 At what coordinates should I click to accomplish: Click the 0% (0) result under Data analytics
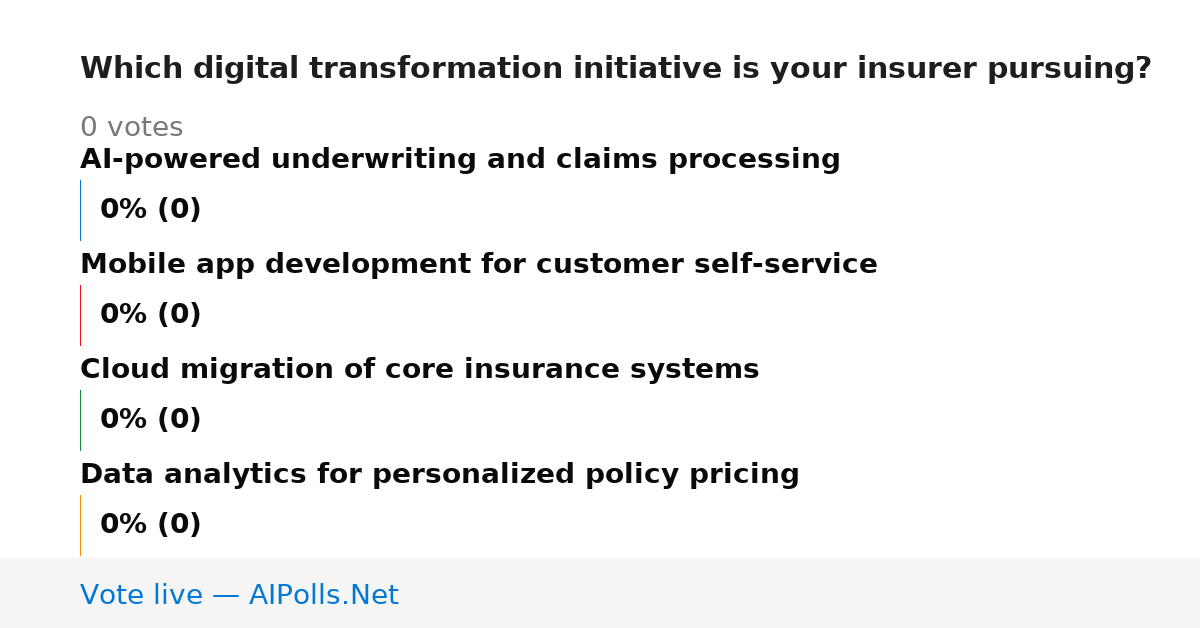150,525
